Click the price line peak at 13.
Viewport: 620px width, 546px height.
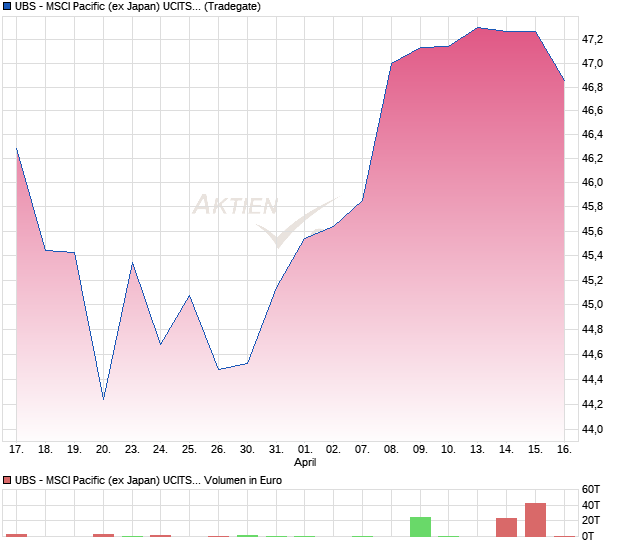click(478, 28)
